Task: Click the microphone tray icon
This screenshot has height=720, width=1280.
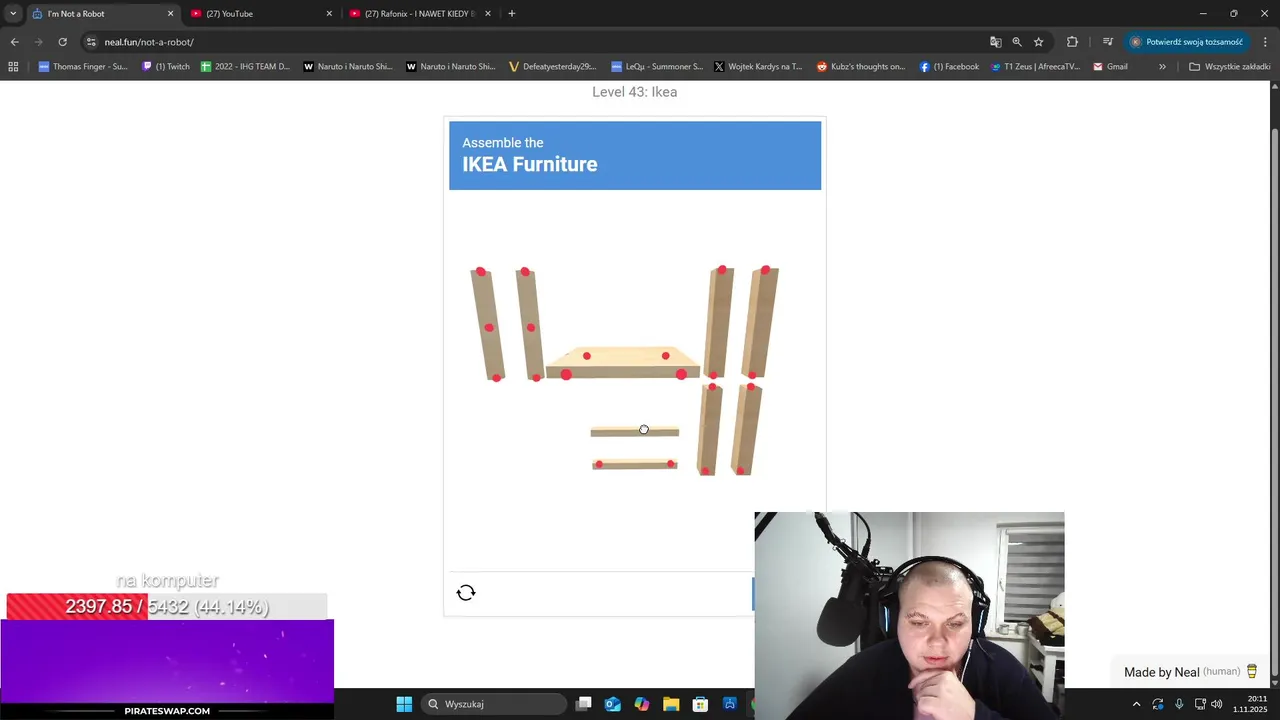Action: coord(1179,704)
